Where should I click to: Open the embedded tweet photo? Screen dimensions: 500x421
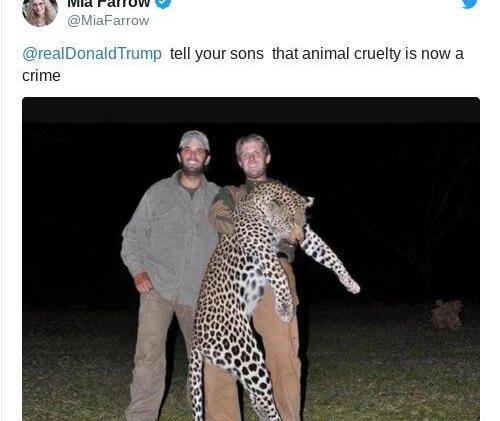coord(251,259)
